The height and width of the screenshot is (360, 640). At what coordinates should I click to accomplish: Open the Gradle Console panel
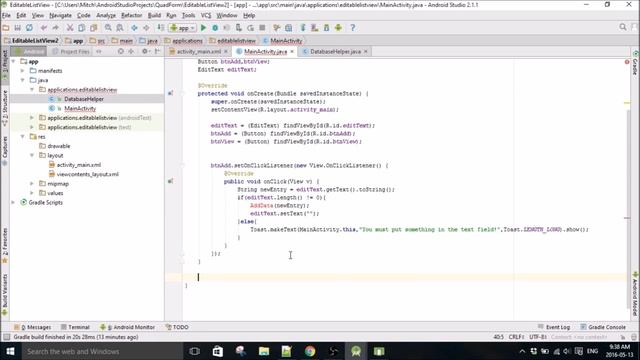[603, 327]
